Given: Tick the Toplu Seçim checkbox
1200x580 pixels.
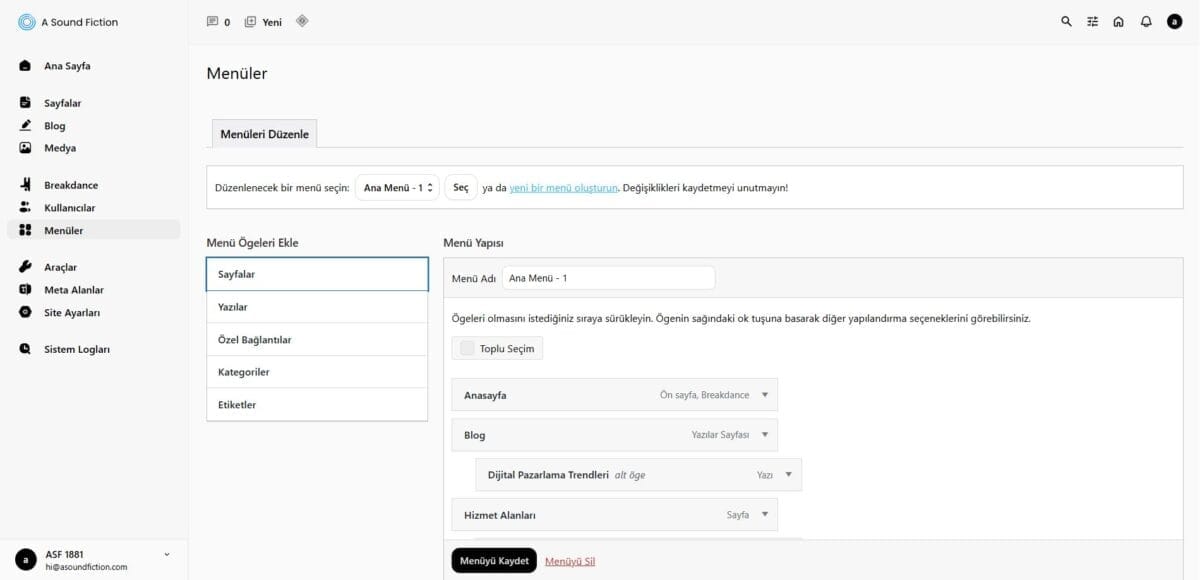Looking at the screenshot, I should (467, 349).
